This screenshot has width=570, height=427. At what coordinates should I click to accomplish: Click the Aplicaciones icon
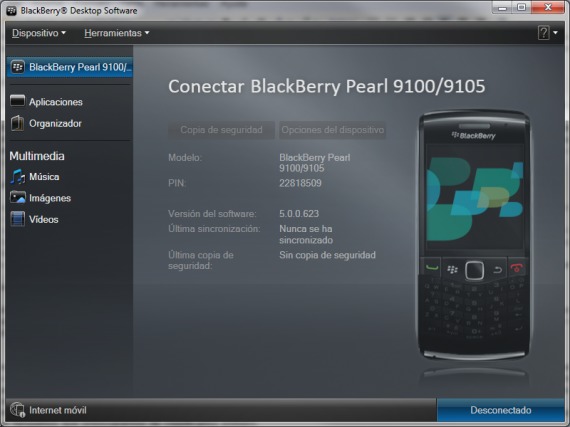[17, 101]
